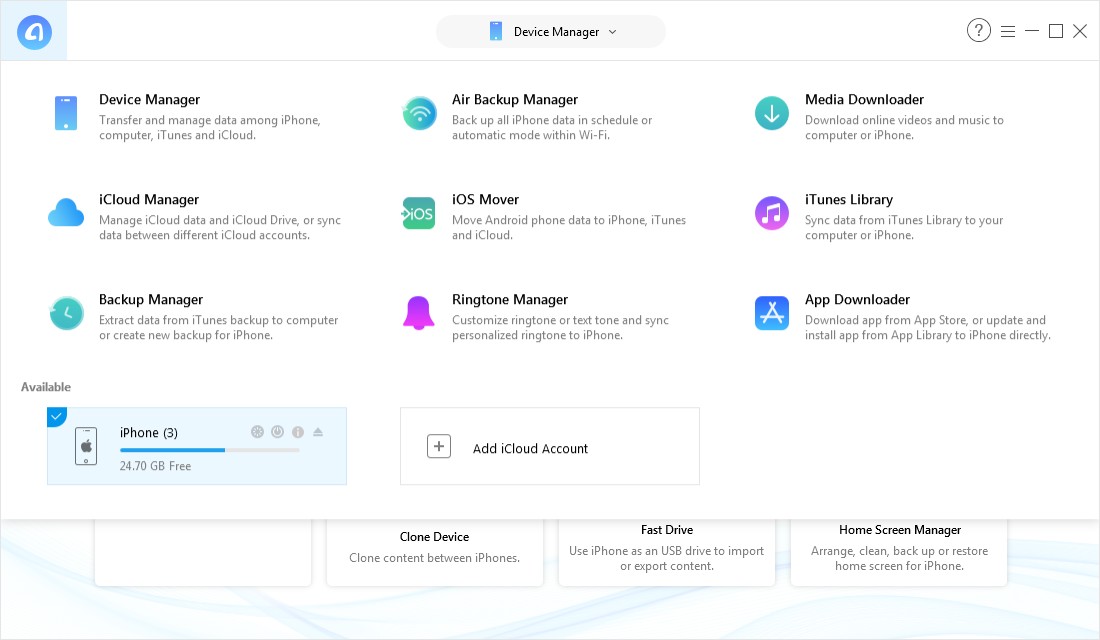
Task: Click the Media Downloader arrow icon
Action: point(771,113)
